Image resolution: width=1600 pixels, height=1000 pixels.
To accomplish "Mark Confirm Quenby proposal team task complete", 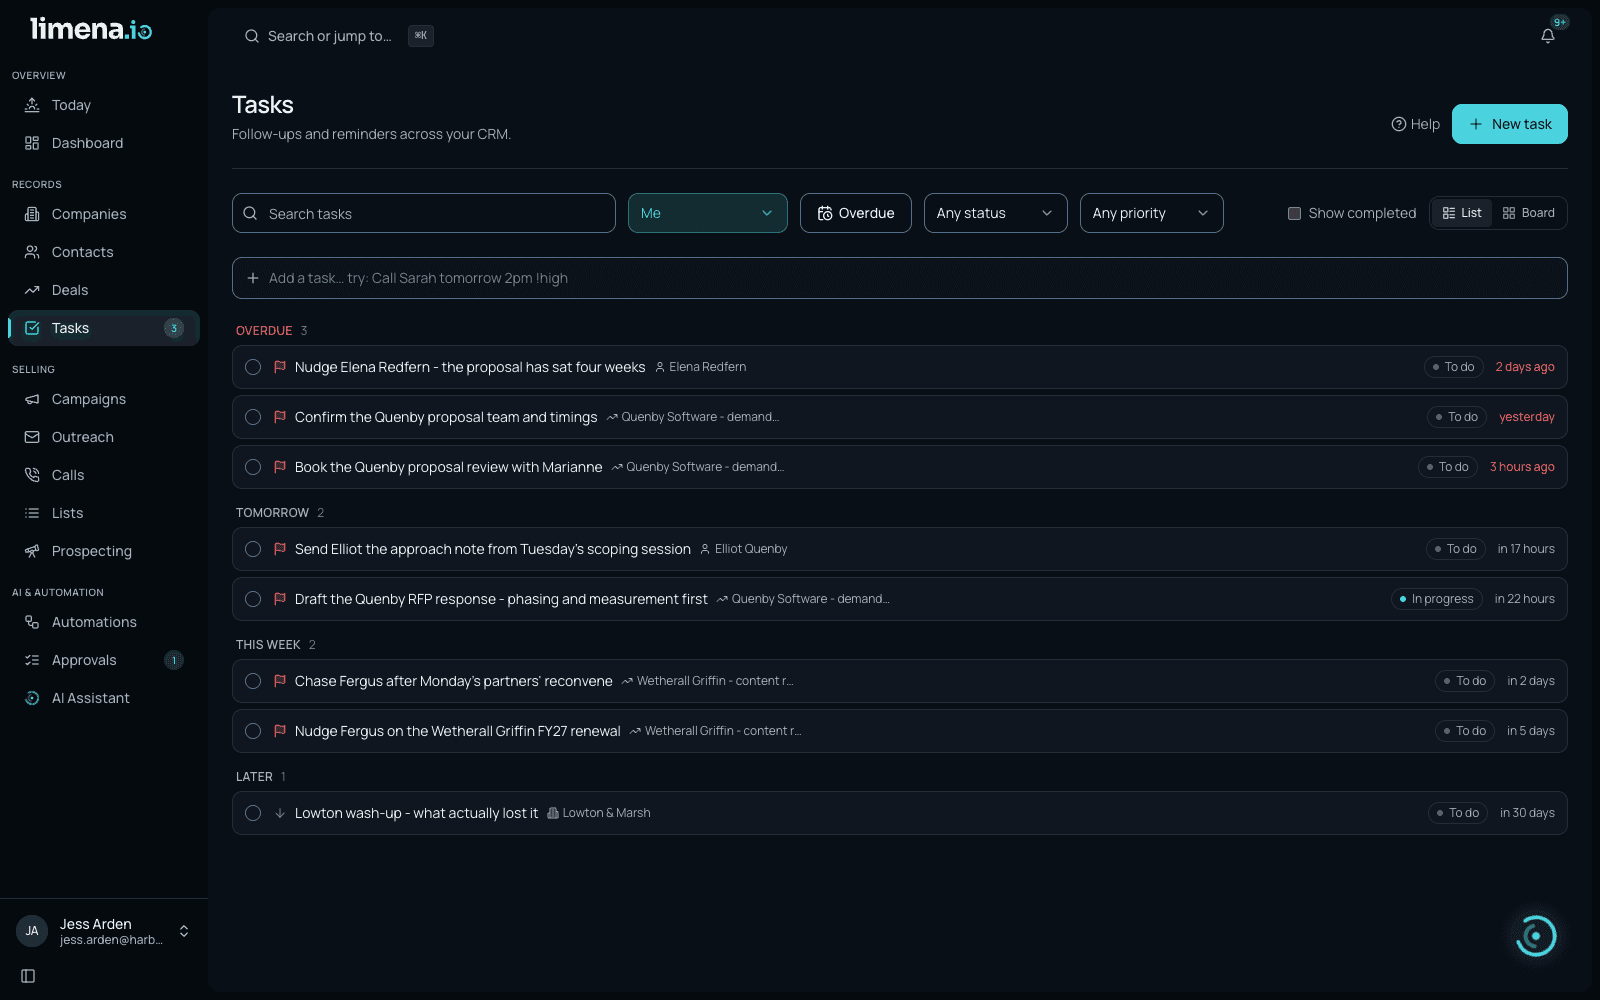I will pyautogui.click(x=253, y=417).
